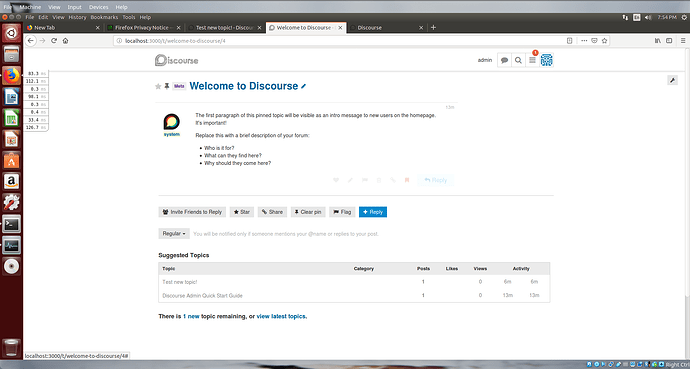Viewport: 690px width, 369px height.
Task: Open the Discourse logo home link
Action: click(177, 60)
